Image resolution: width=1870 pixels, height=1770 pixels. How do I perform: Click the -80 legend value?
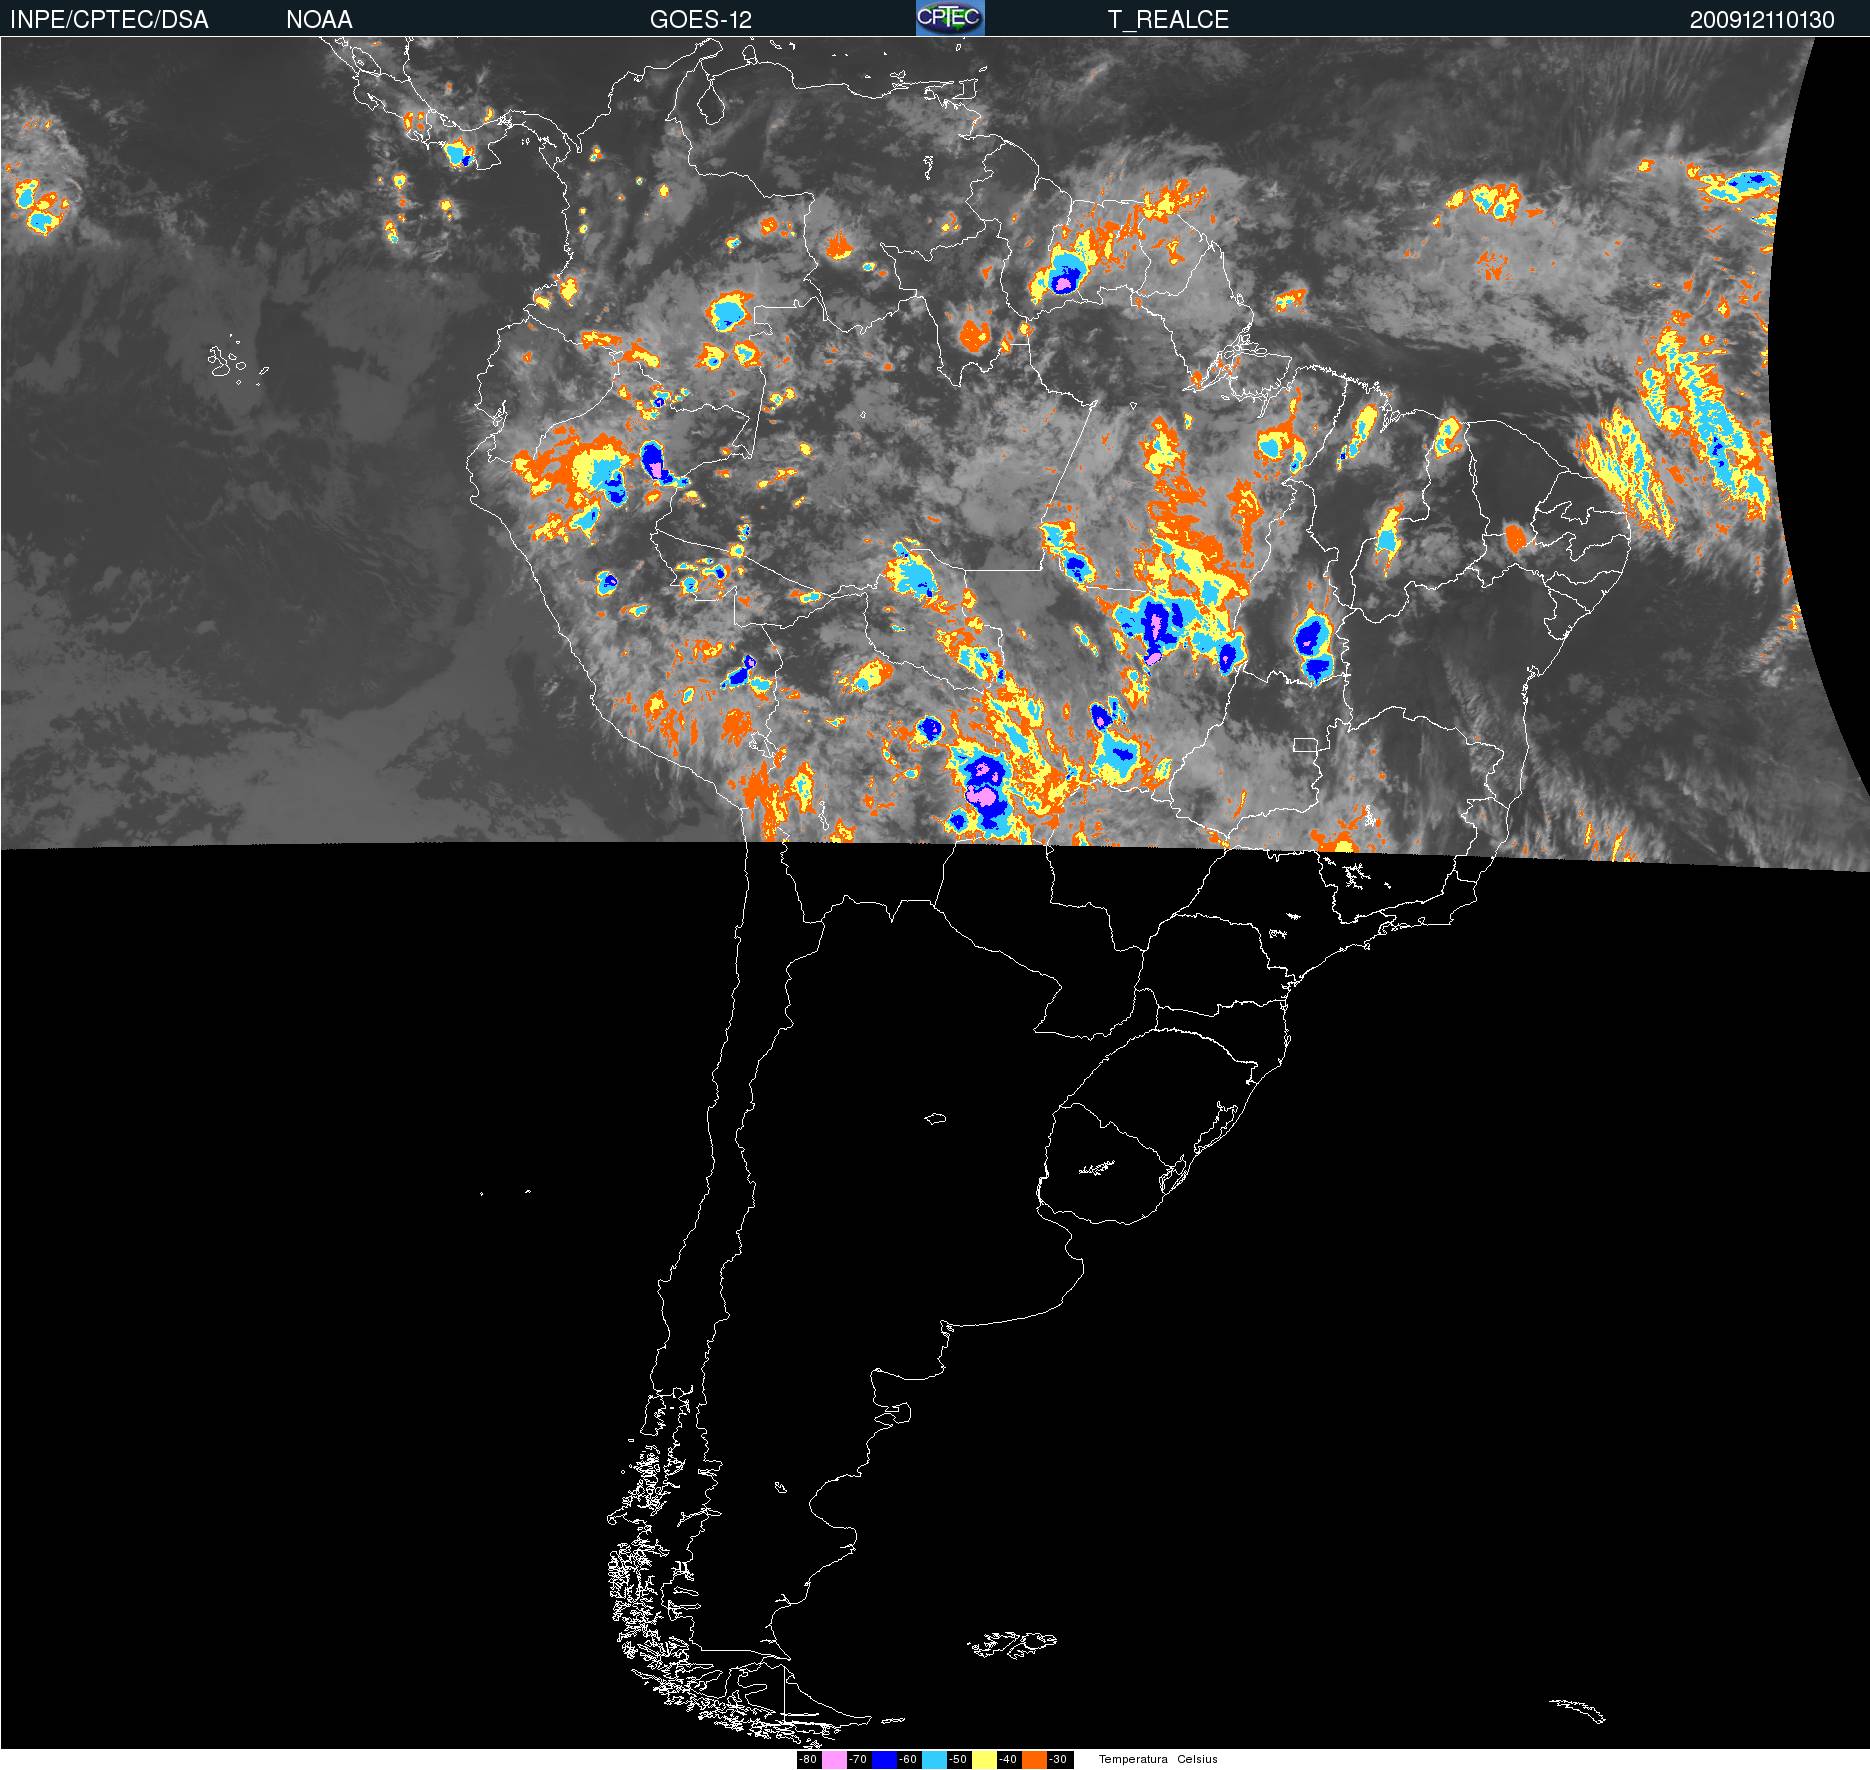(x=808, y=1760)
